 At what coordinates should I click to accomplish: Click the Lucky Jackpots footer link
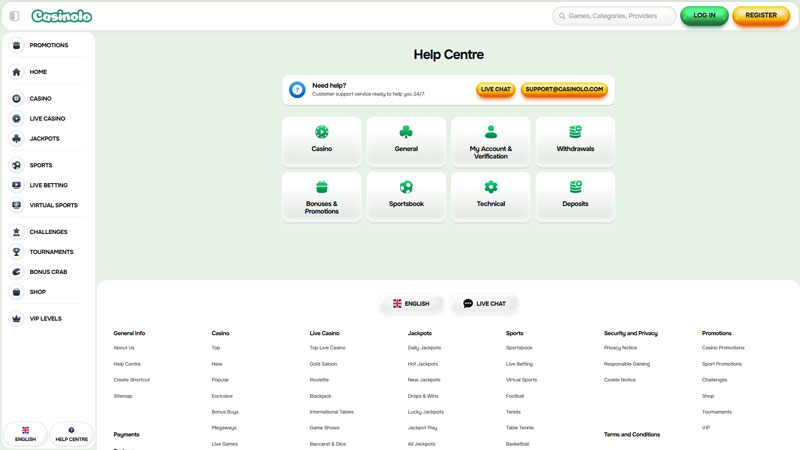coord(426,412)
